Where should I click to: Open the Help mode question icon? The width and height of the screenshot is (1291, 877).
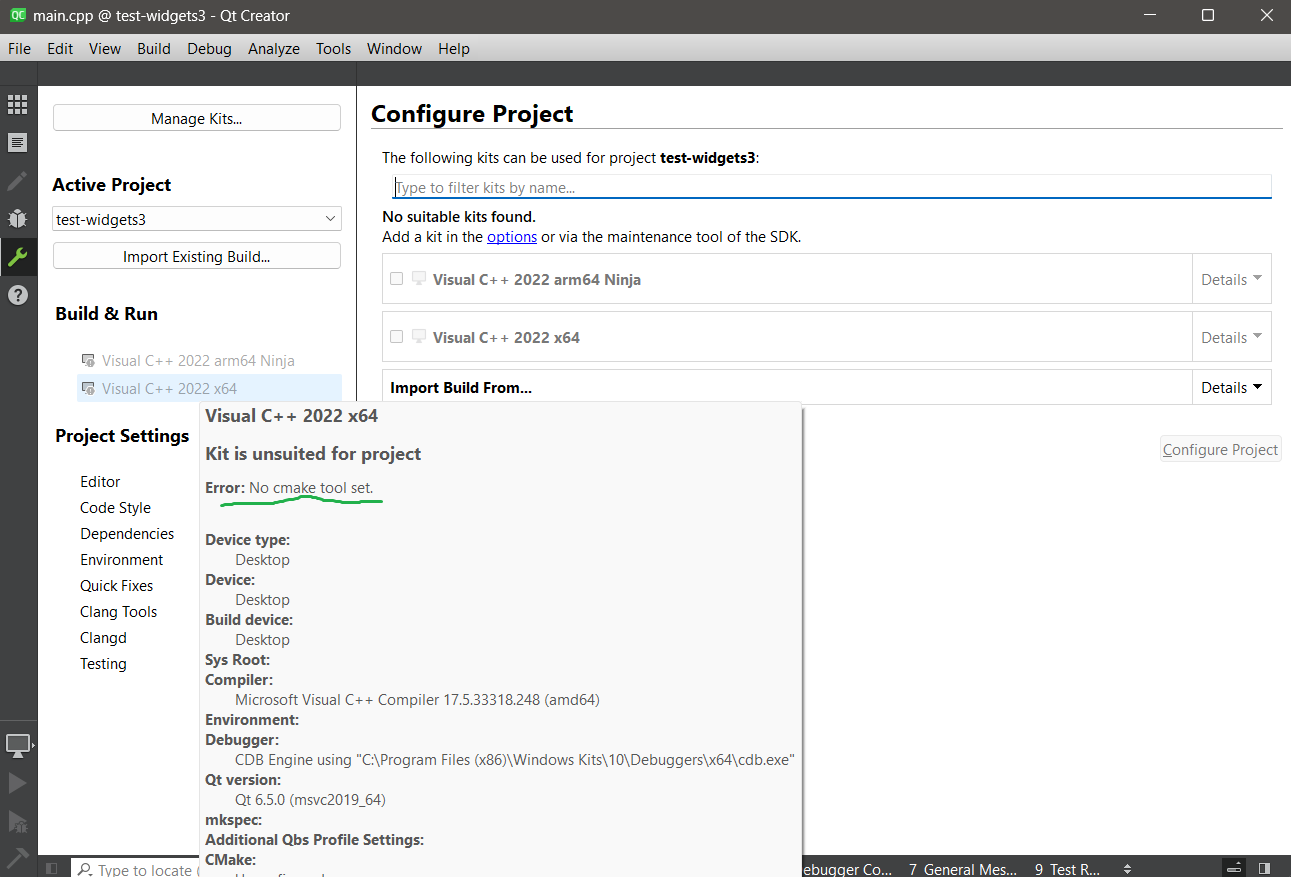coord(17,295)
